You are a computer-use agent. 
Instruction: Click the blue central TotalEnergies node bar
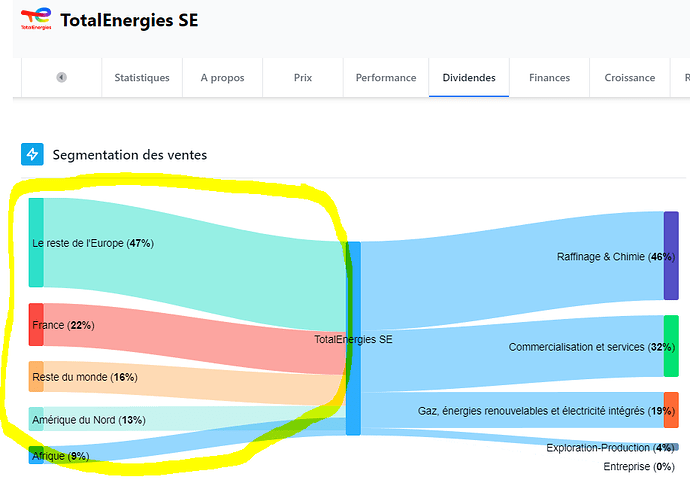[353, 338]
